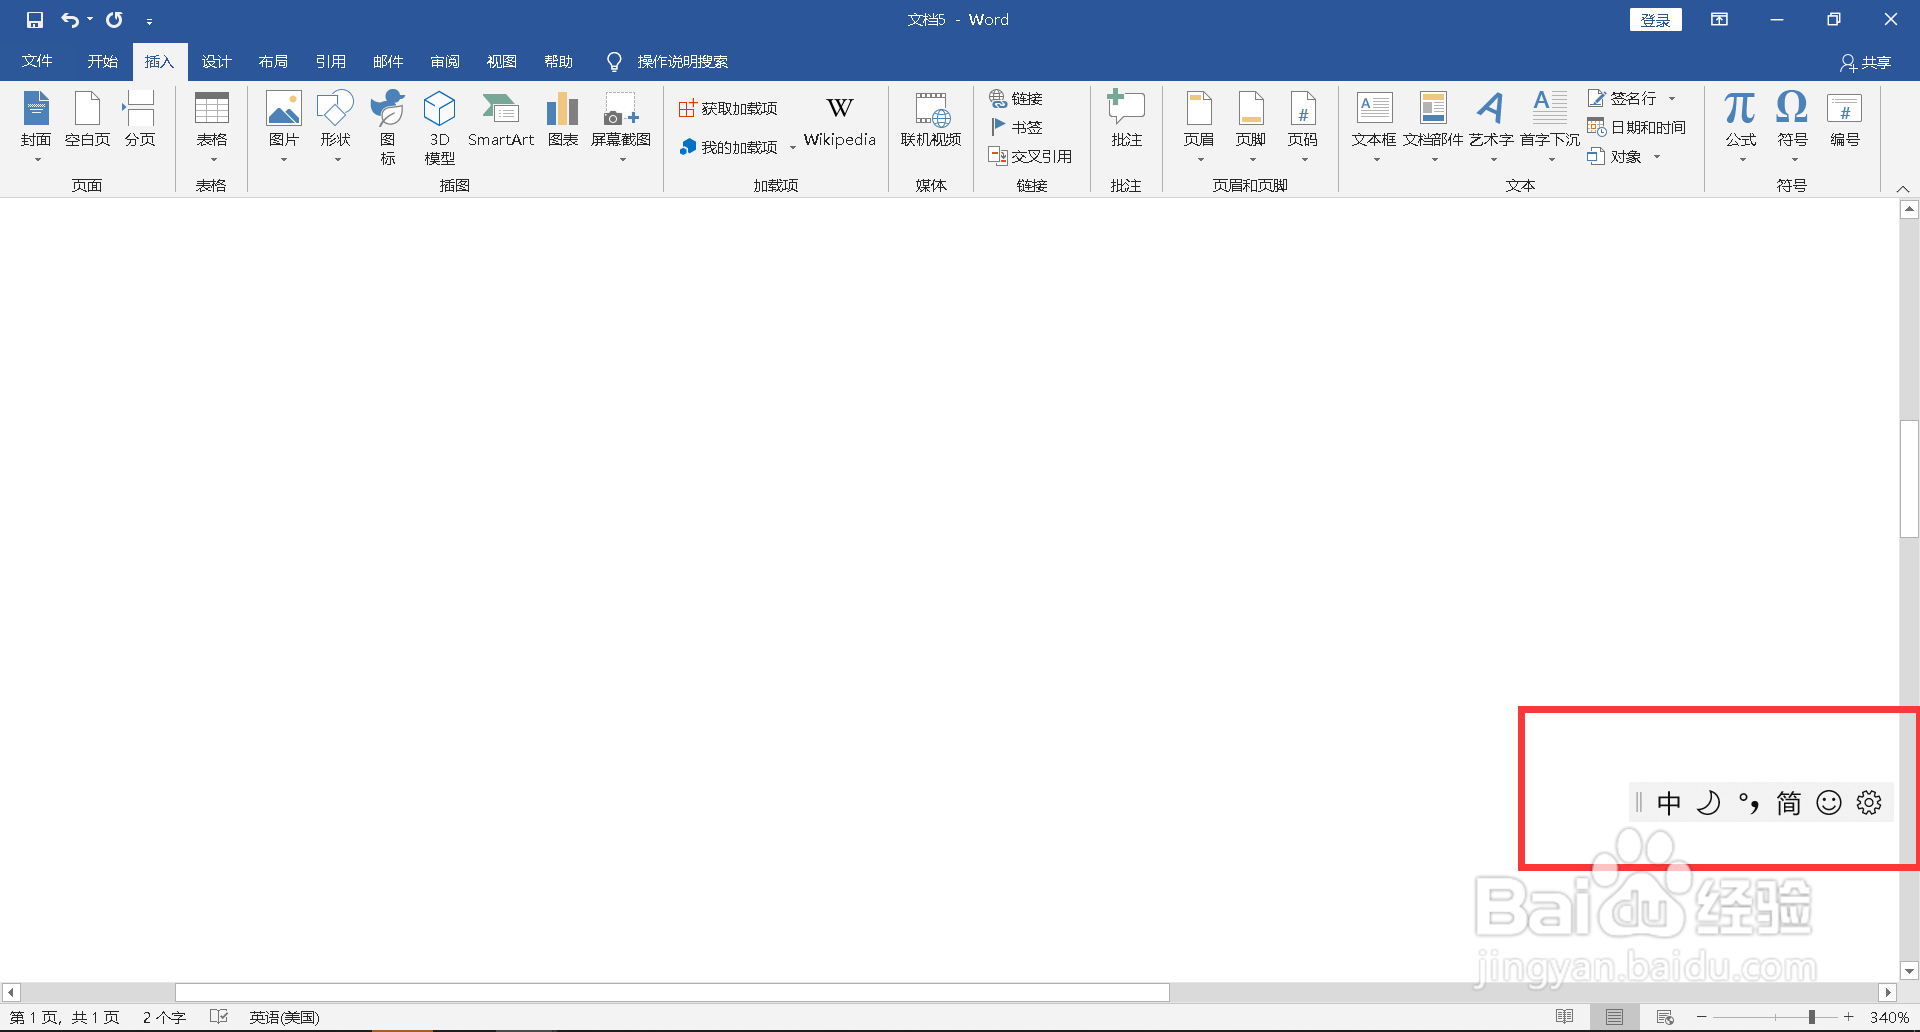Insert WordArt (艺术字)

pyautogui.click(x=1491, y=127)
